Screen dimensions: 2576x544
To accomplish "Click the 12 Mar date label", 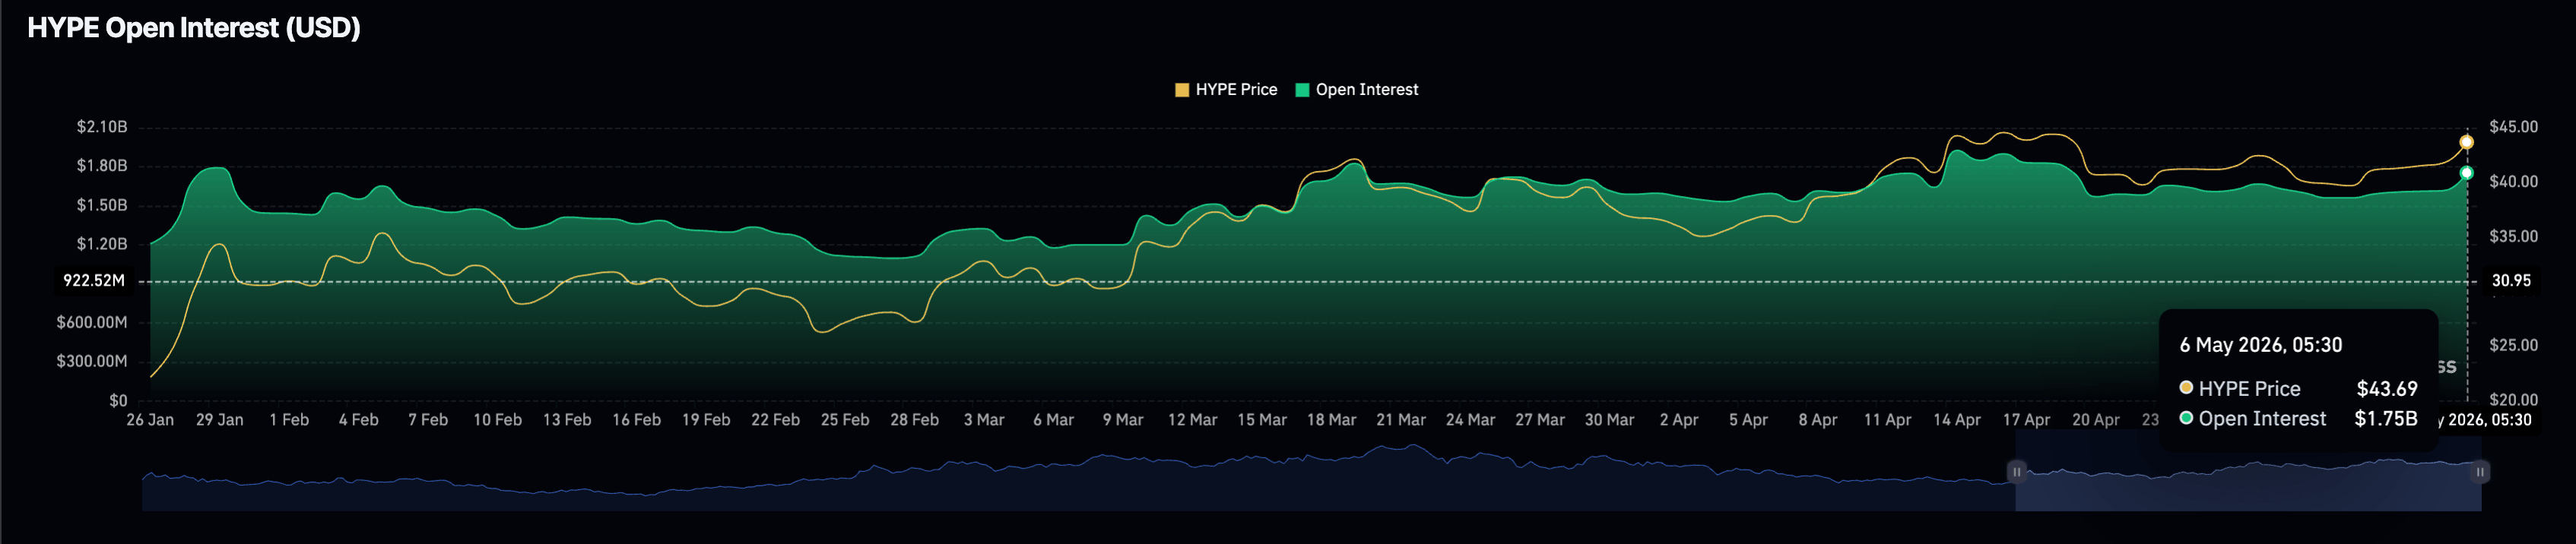I will pyautogui.click(x=1192, y=420).
